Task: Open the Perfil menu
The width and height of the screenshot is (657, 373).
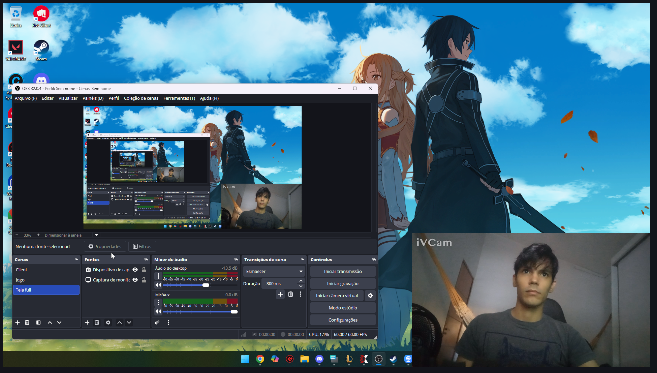Action: point(114,98)
